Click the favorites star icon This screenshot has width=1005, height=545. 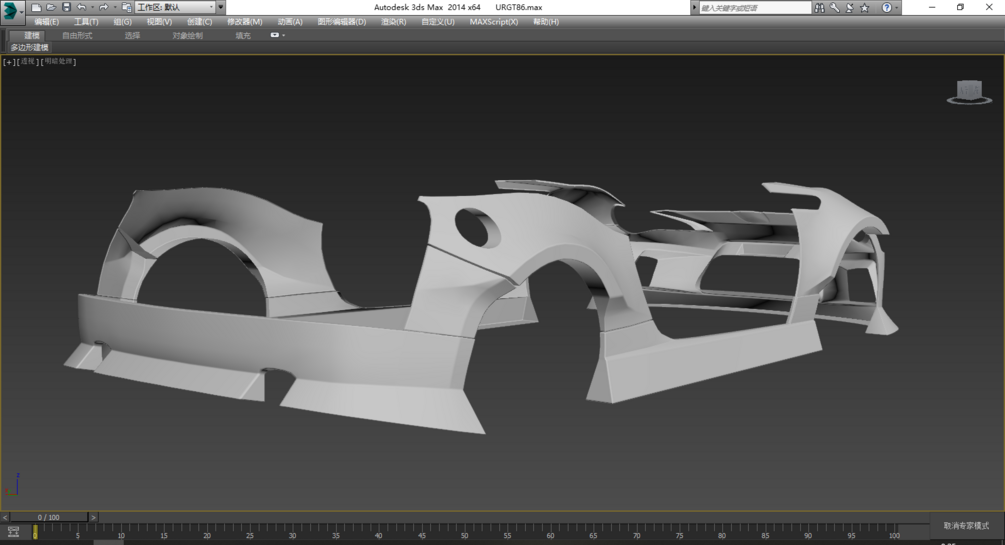[x=865, y=8]
